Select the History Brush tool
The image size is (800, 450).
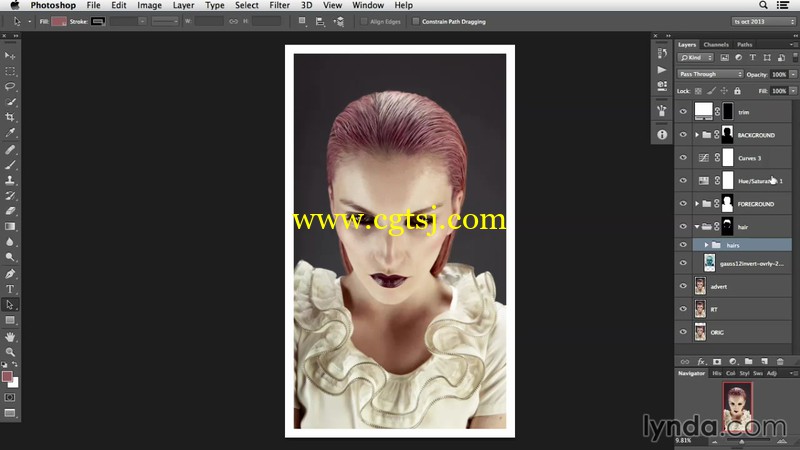[x=10, y=195]
